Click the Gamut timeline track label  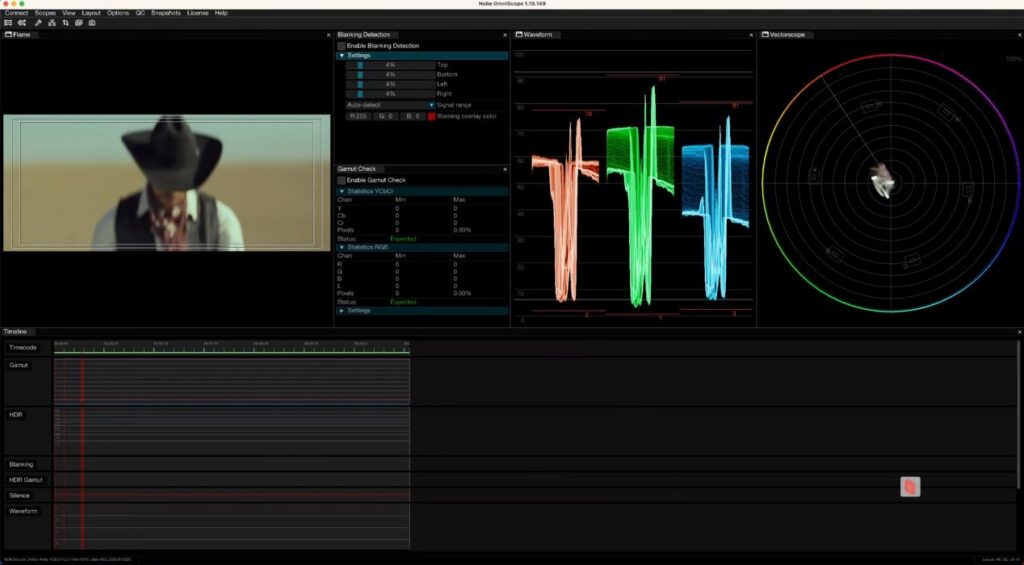[x=19, y=365]
